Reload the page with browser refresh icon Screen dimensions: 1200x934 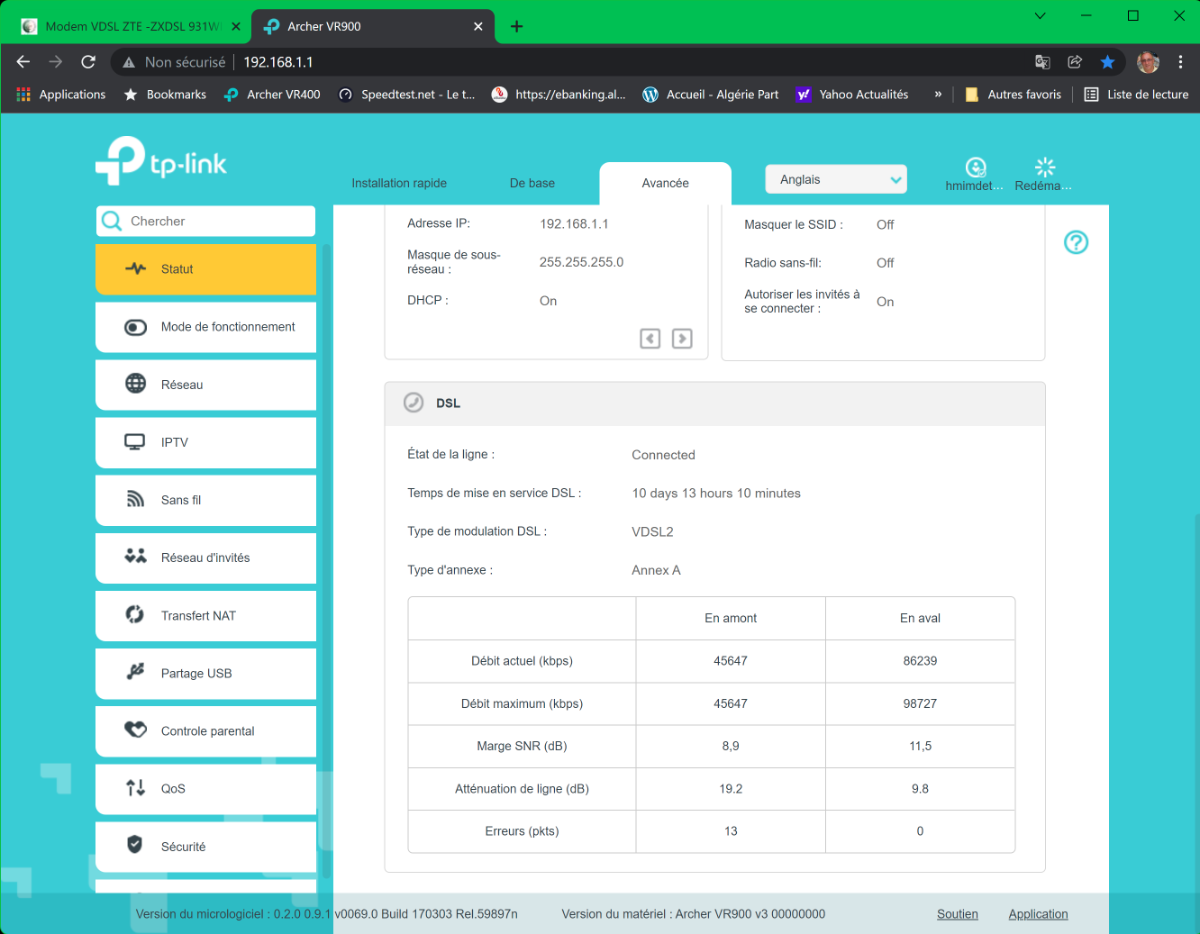88,62
